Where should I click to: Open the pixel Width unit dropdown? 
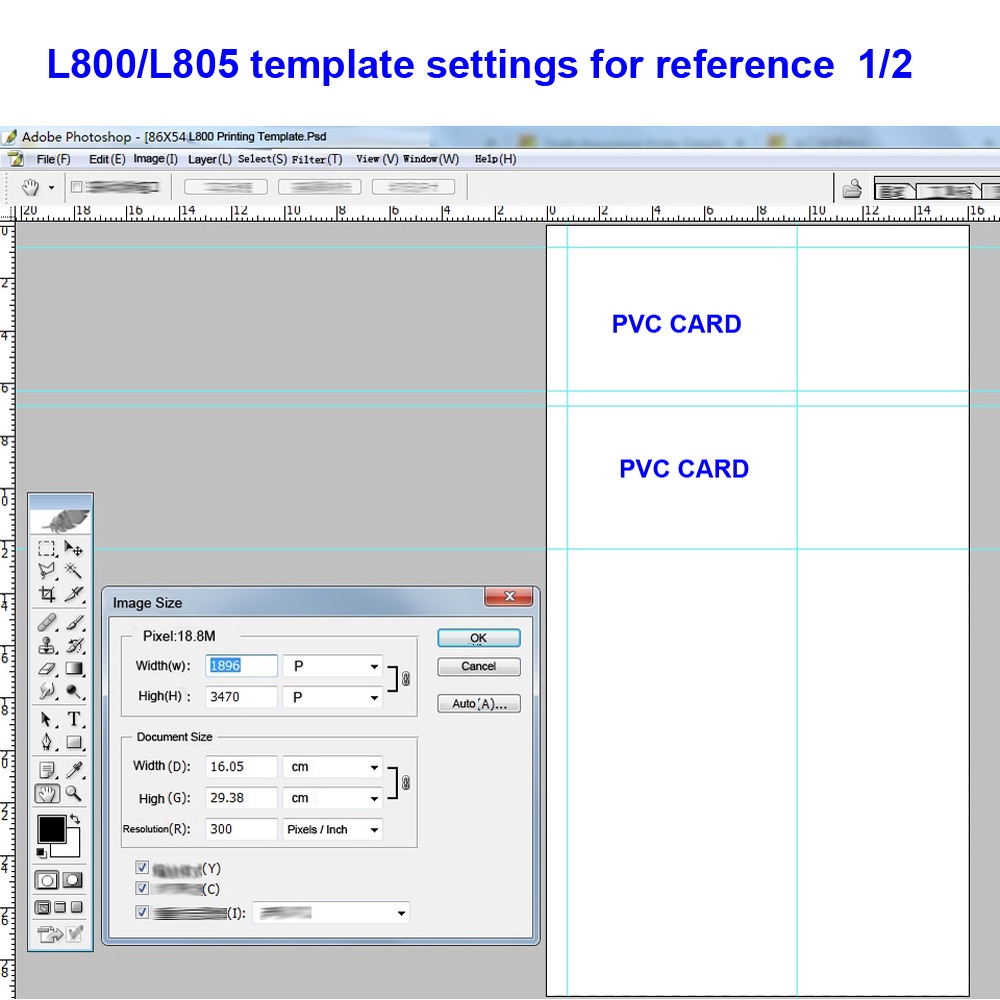pos(333,666)
